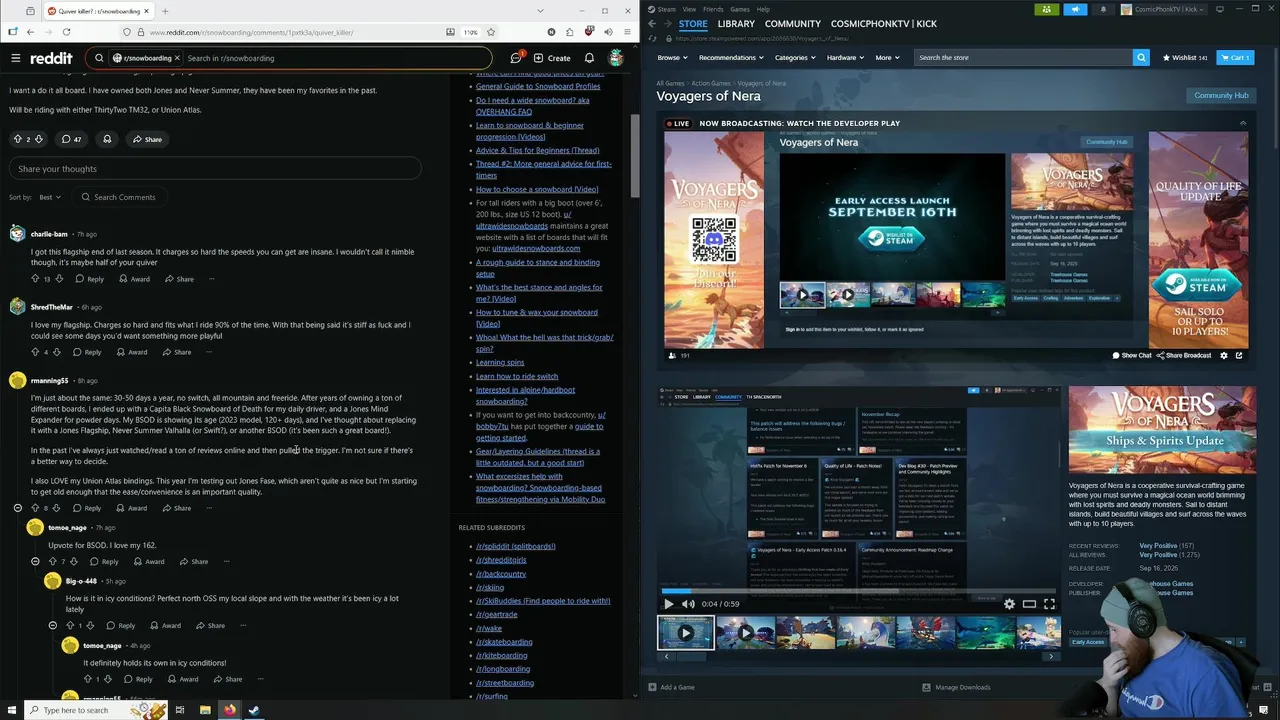Reply to charlie-bam's comment
Viewport: 1280px width, 720px height.
coord(89,279)
